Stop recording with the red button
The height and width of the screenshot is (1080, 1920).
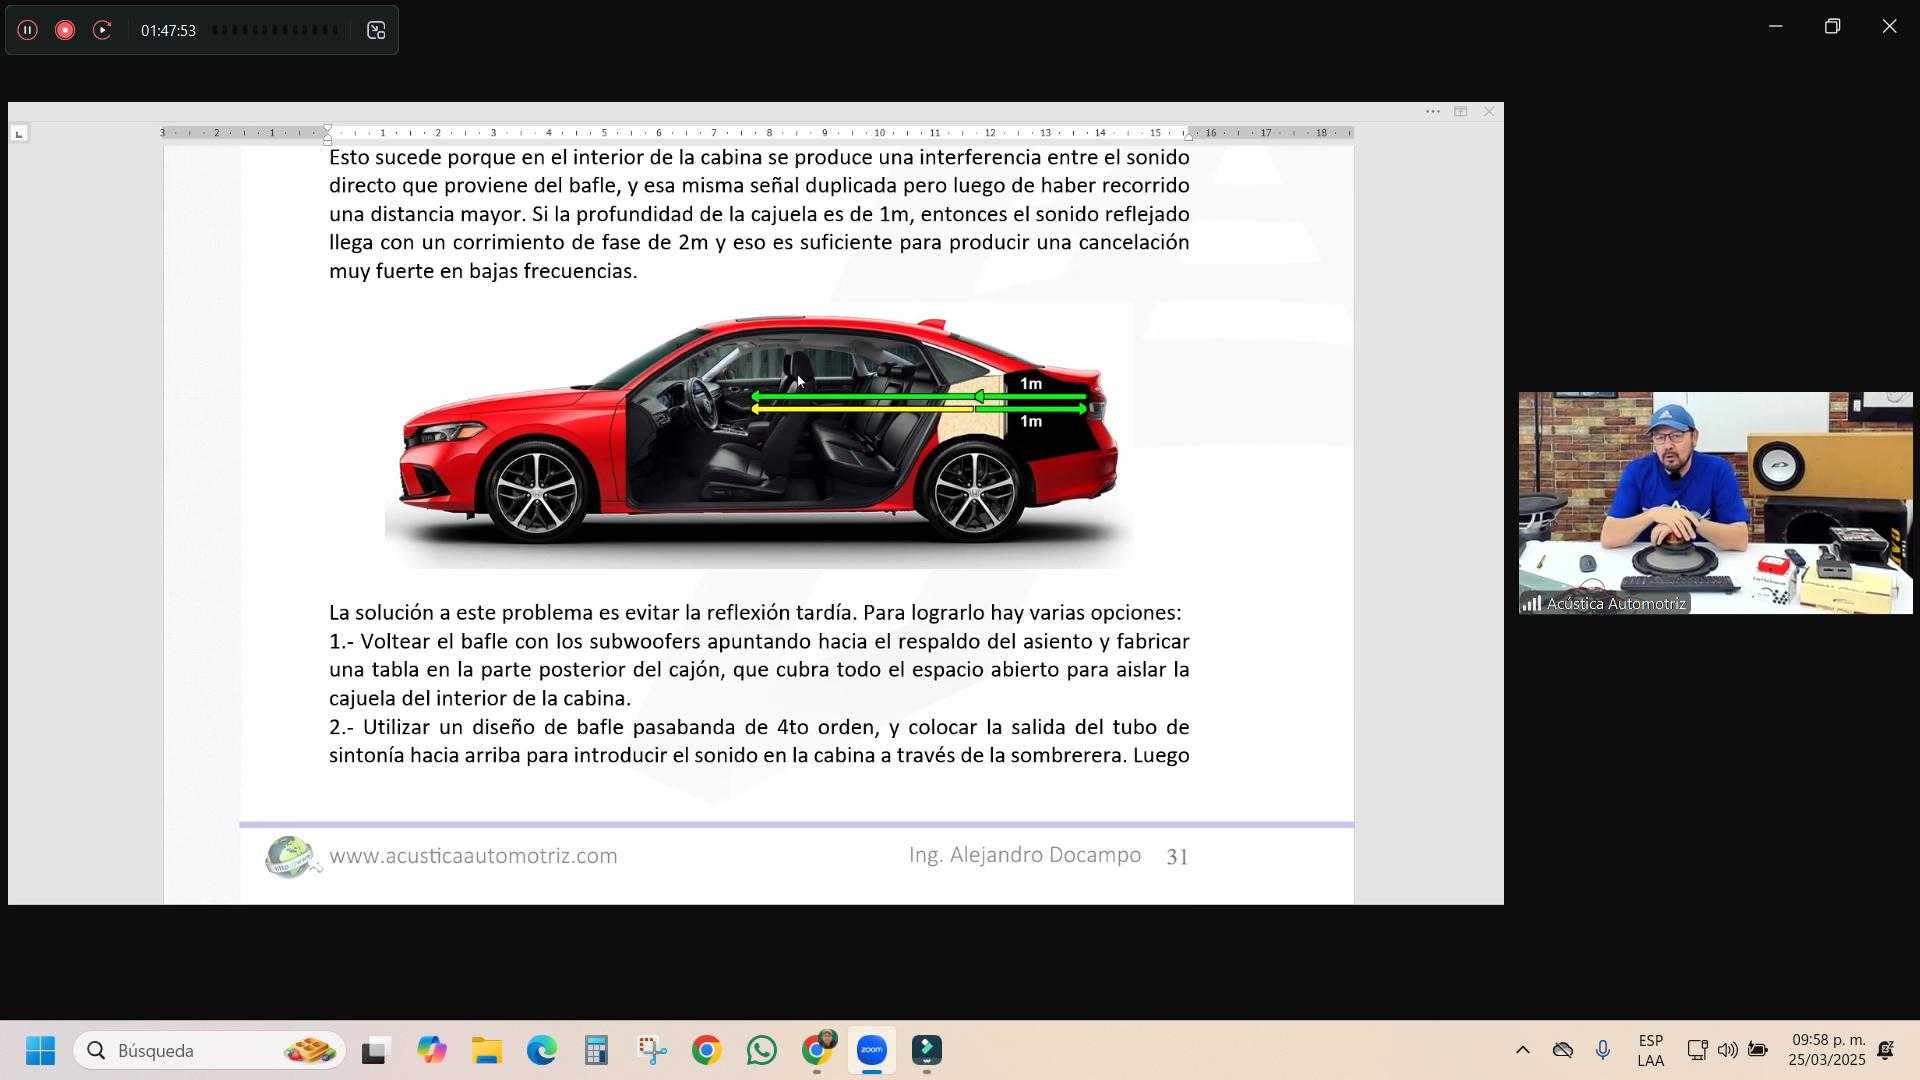point(65,30)
